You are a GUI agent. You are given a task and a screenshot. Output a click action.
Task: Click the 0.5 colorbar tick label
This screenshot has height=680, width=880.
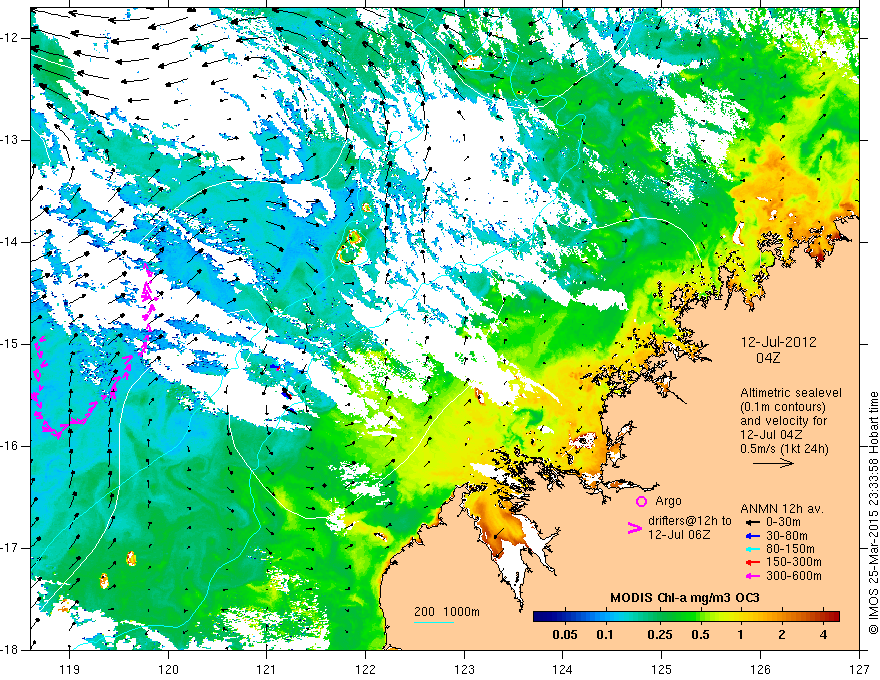click(700, 635)
